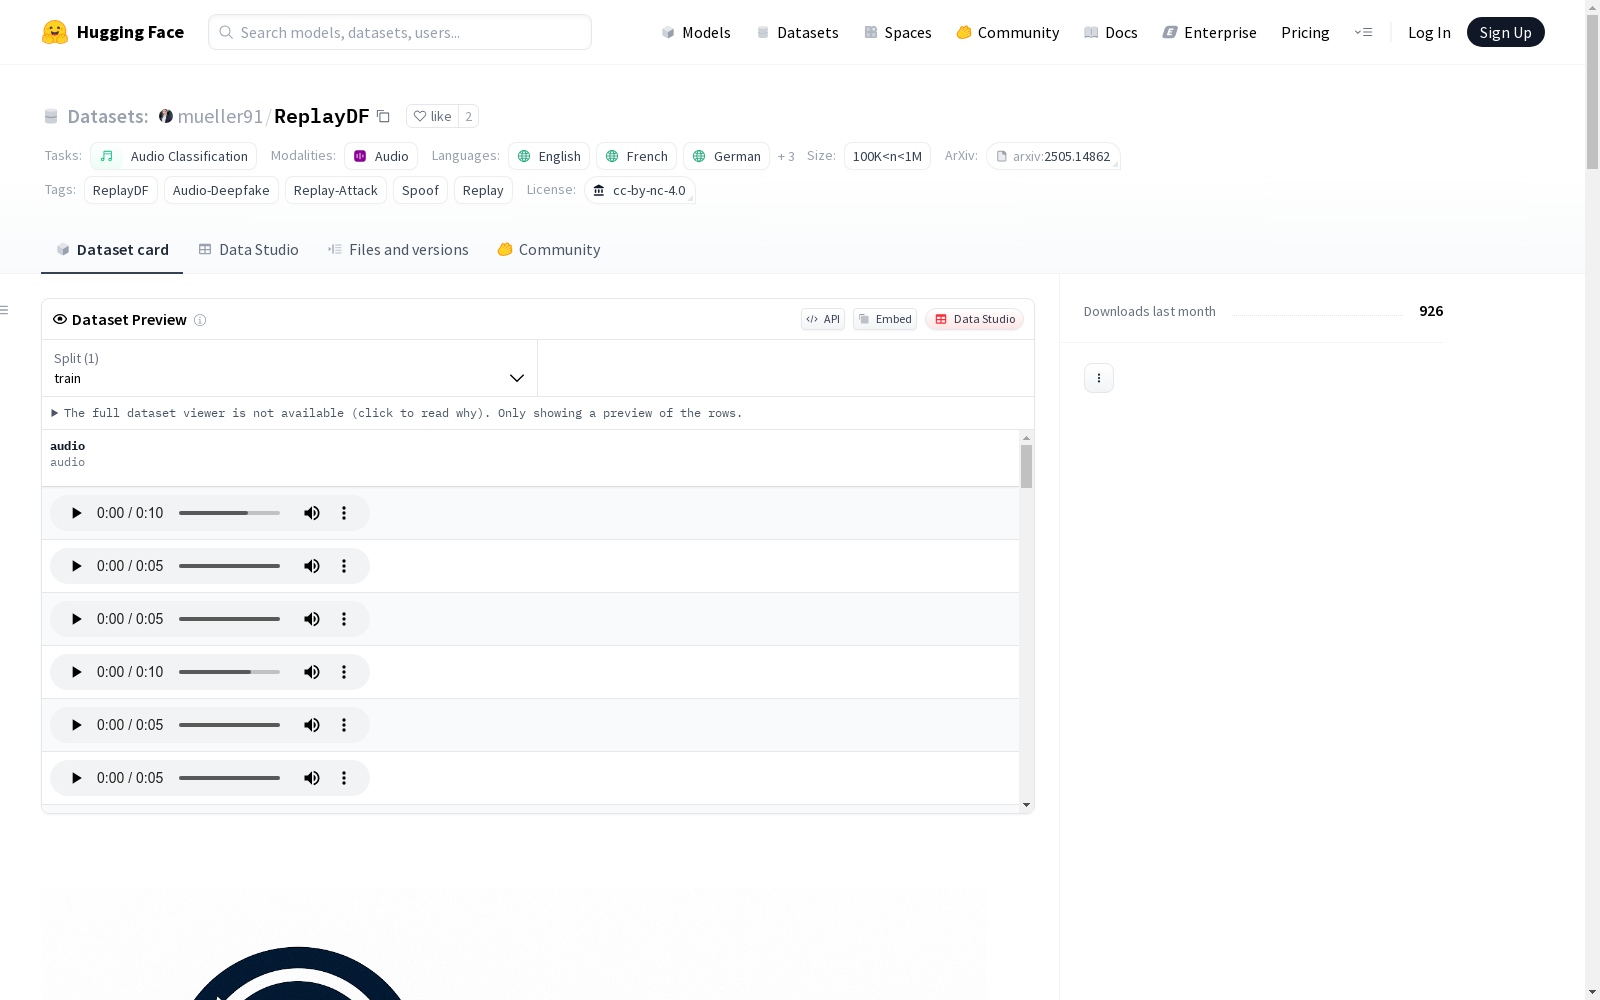Select the Audio Classification task tag
Image resolution: width=1600 pixels, height=1000 pixels.
[x=174, y=156]
